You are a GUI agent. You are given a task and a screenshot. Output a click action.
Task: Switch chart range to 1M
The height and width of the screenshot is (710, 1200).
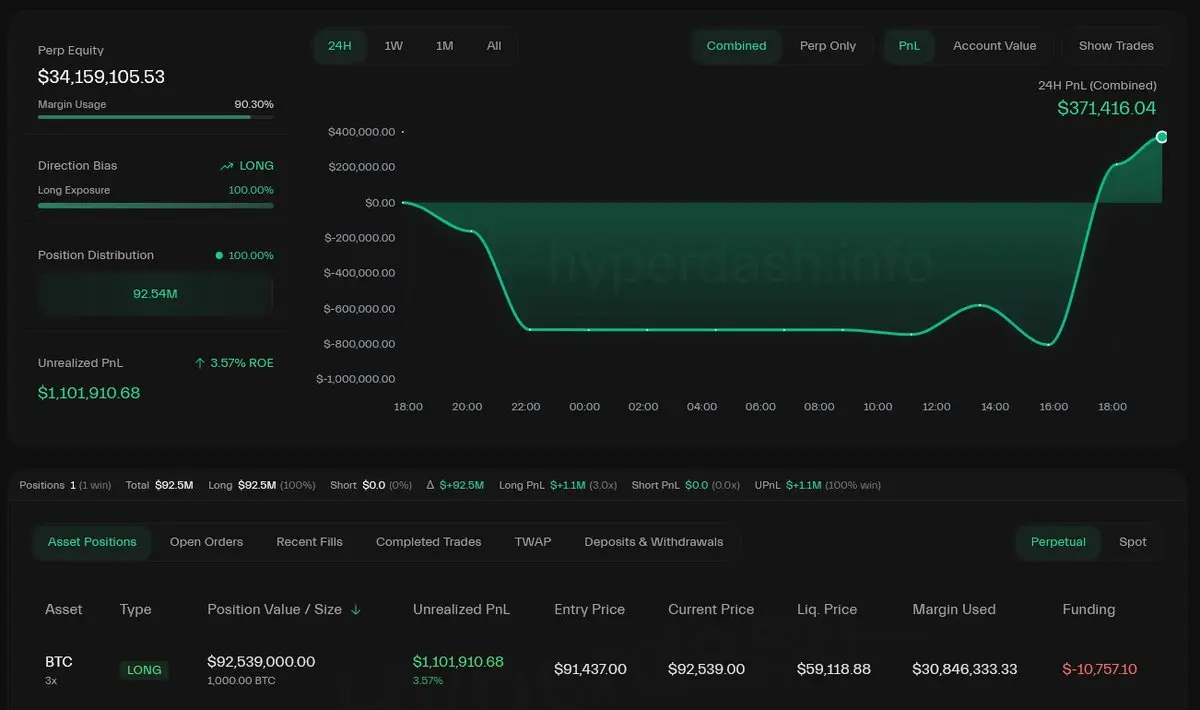[x=444, y=46]
